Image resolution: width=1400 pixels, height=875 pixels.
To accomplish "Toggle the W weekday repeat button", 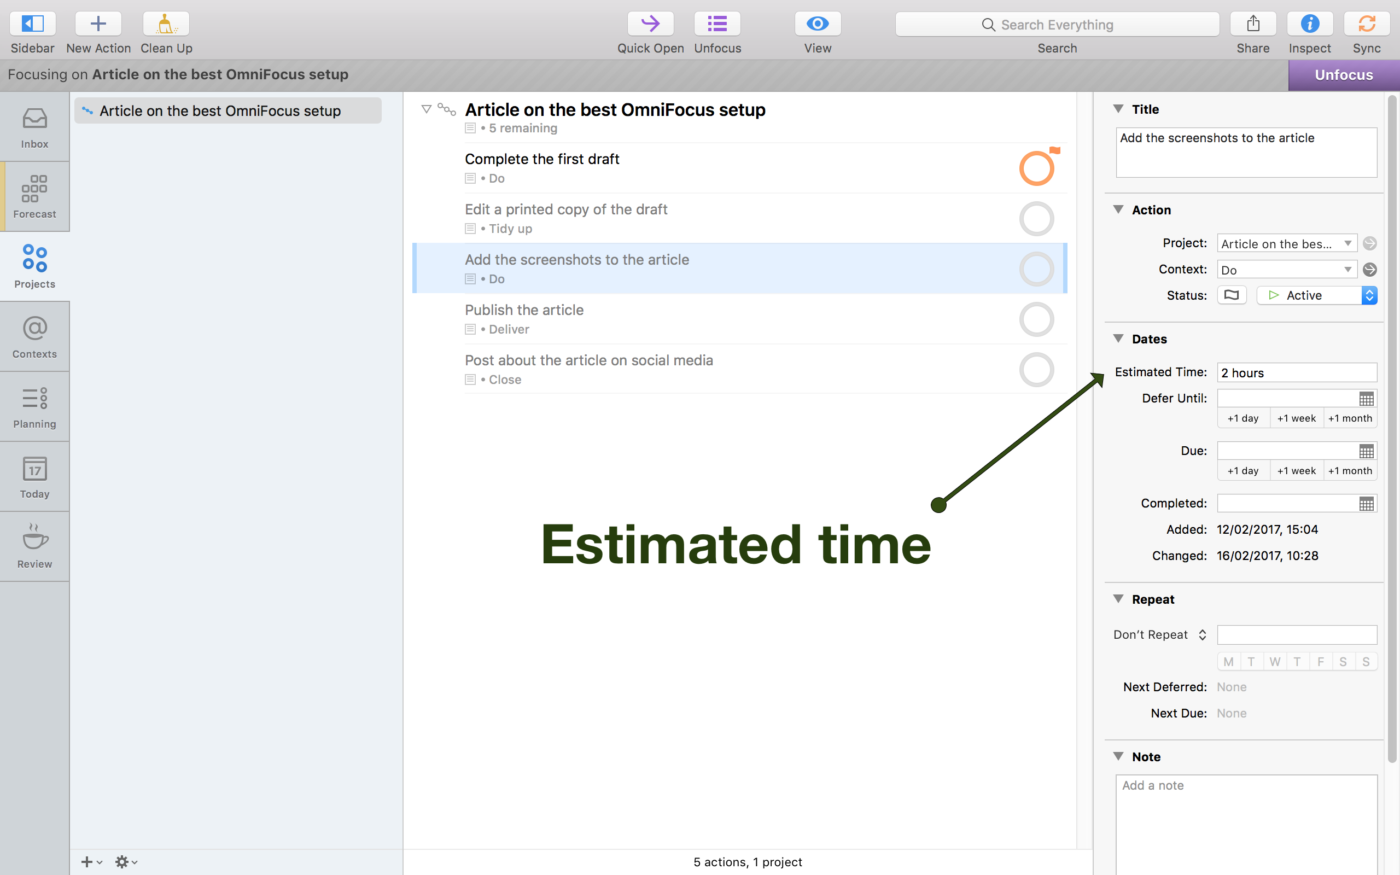I will coord(1274,661).
